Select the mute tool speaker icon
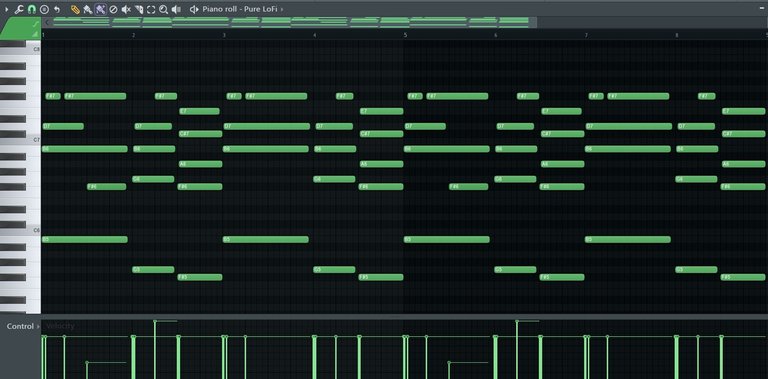The height and width of the screenshot is (379, 768). click(126, 9)
